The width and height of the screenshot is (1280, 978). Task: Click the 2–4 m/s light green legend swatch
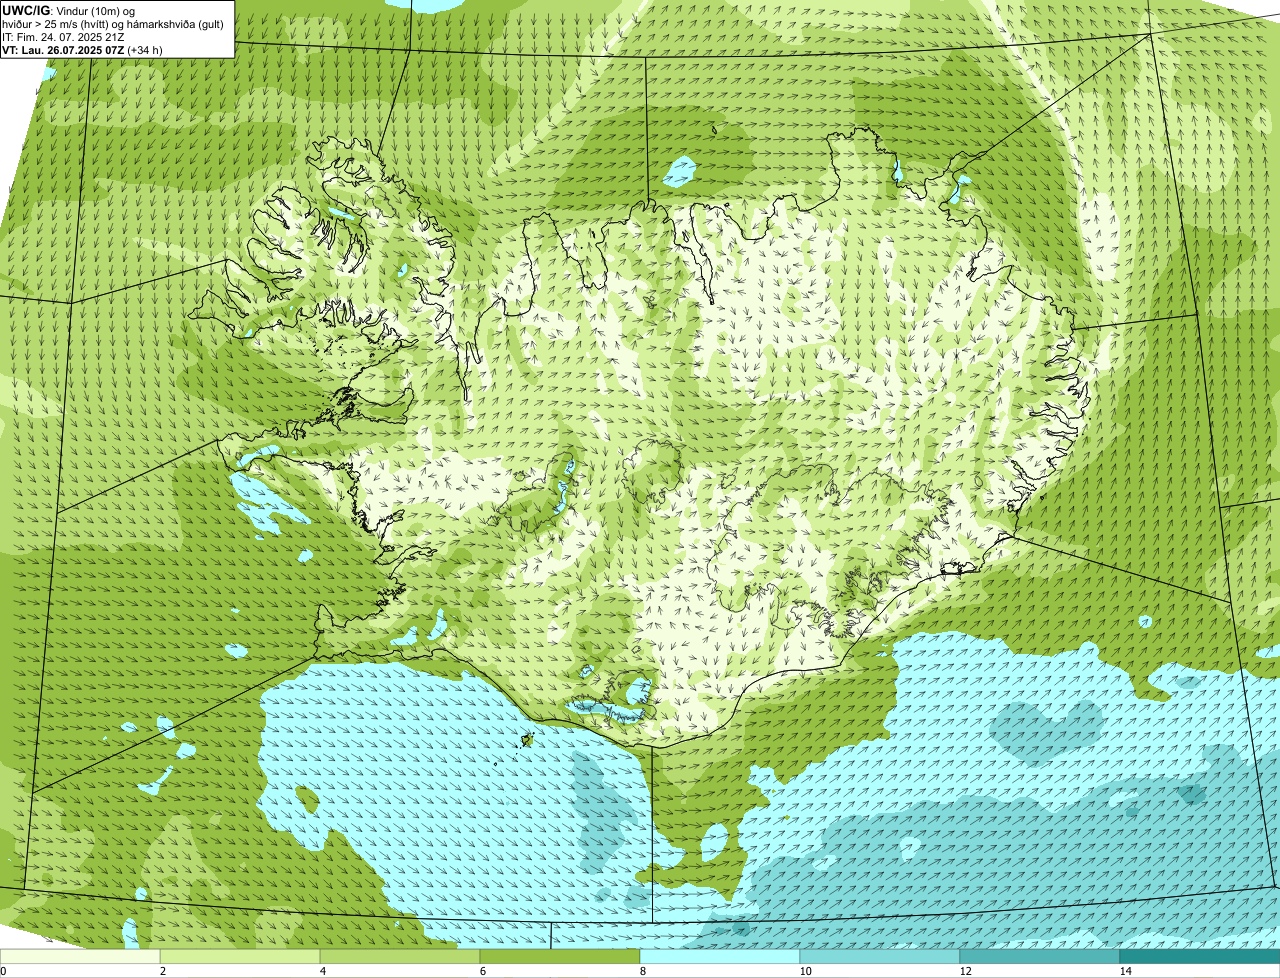tap(240, 956)
